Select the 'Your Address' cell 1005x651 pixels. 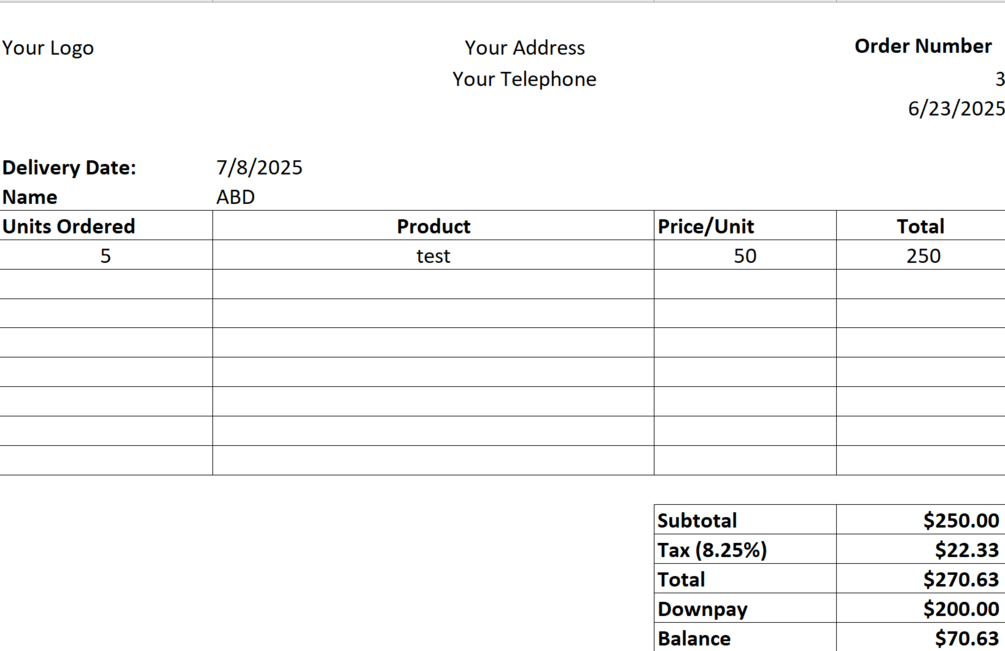pyautogui.click(x=524, y=48)
